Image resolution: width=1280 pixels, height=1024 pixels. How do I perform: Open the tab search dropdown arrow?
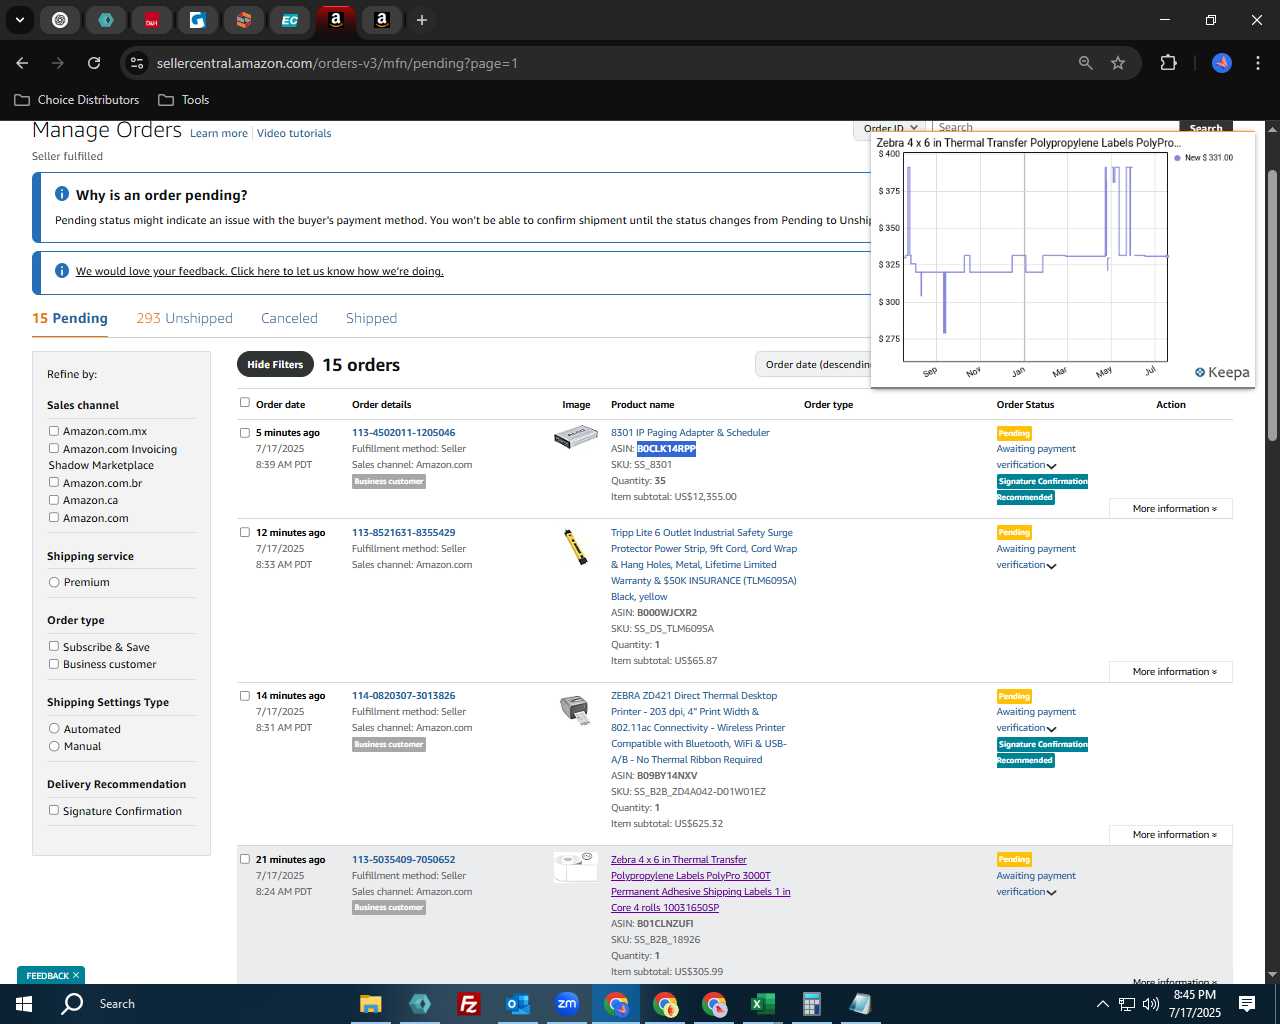click(19, 20)
